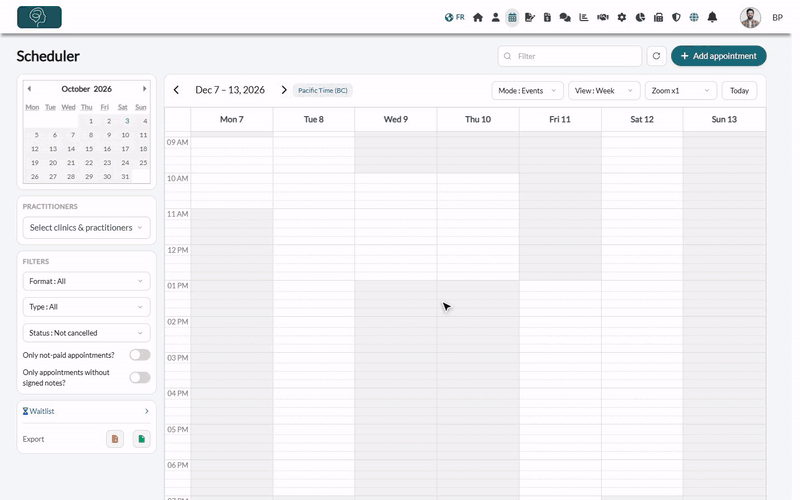Export with the orange document icon
This screenshot has height=500, width=800.
point(115,439)
